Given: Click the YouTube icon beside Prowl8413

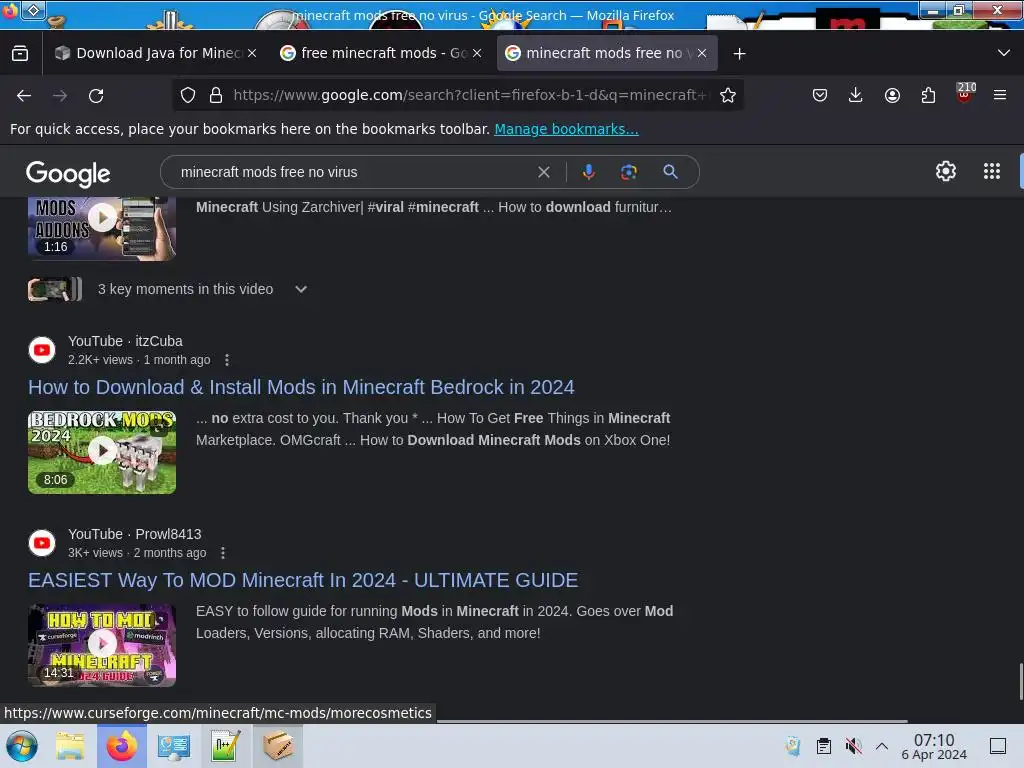Looking at the screenshot, I should coord(42,543).
